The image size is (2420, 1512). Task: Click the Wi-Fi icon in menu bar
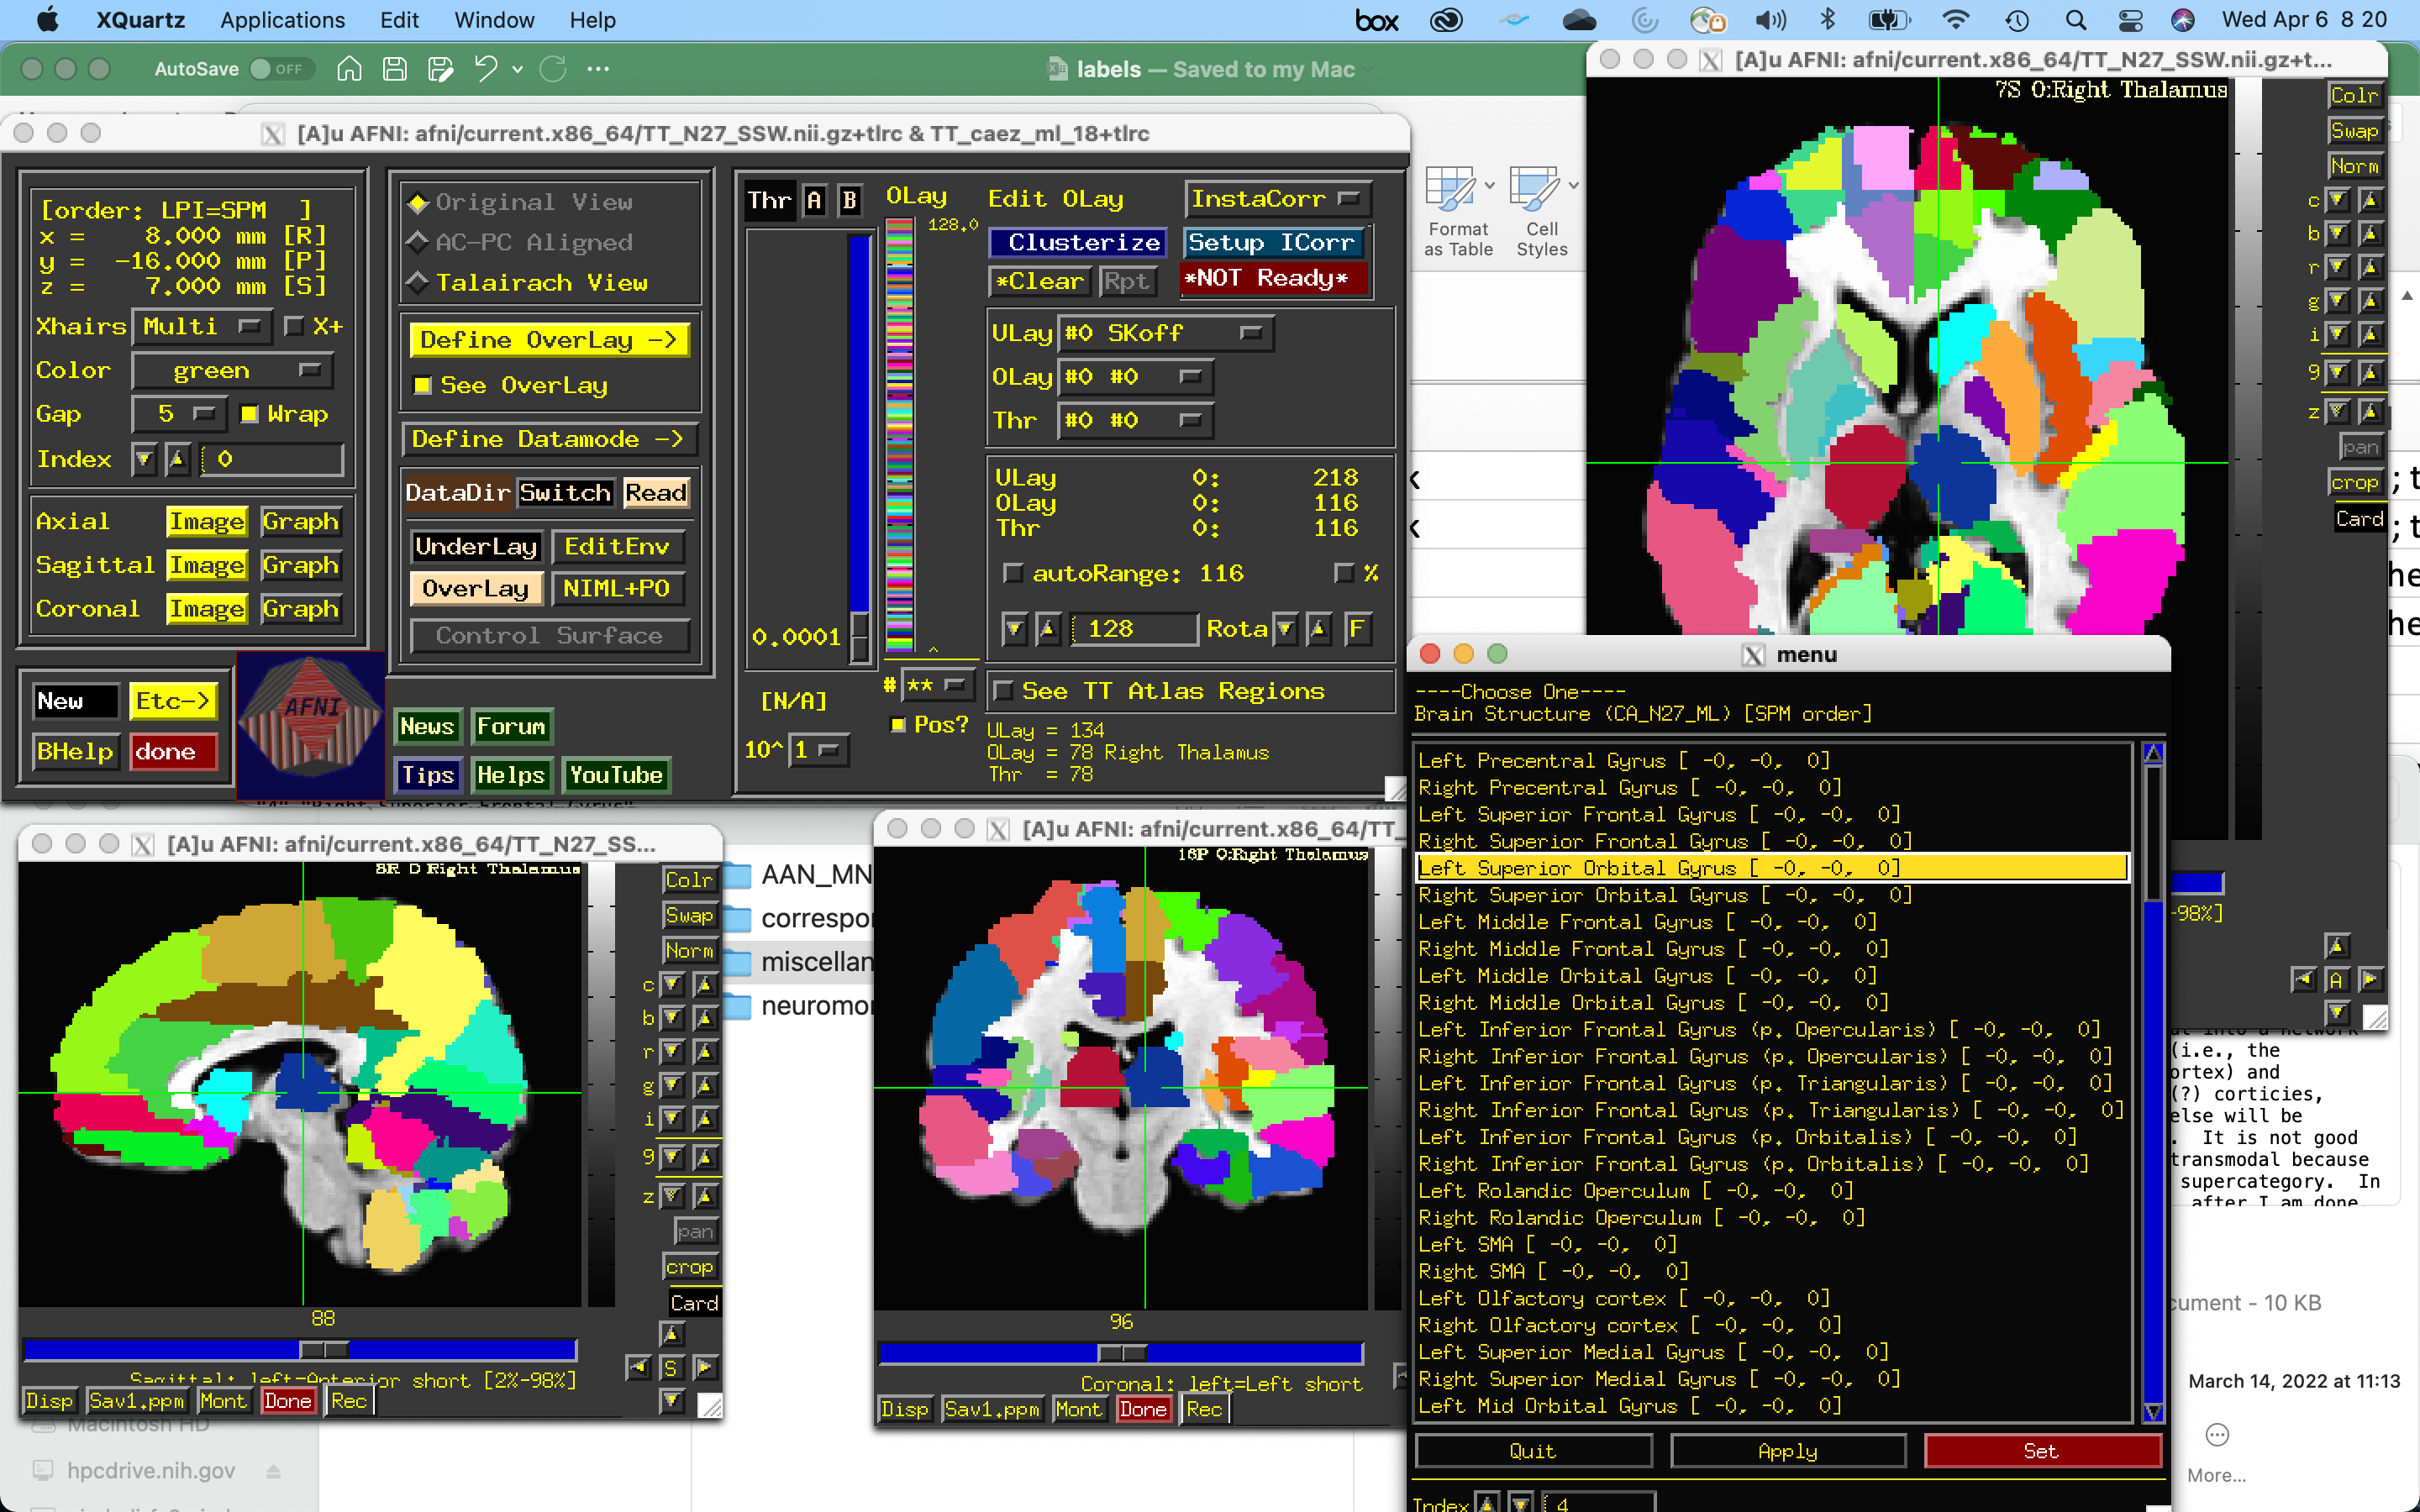(x=1955, y=20)
